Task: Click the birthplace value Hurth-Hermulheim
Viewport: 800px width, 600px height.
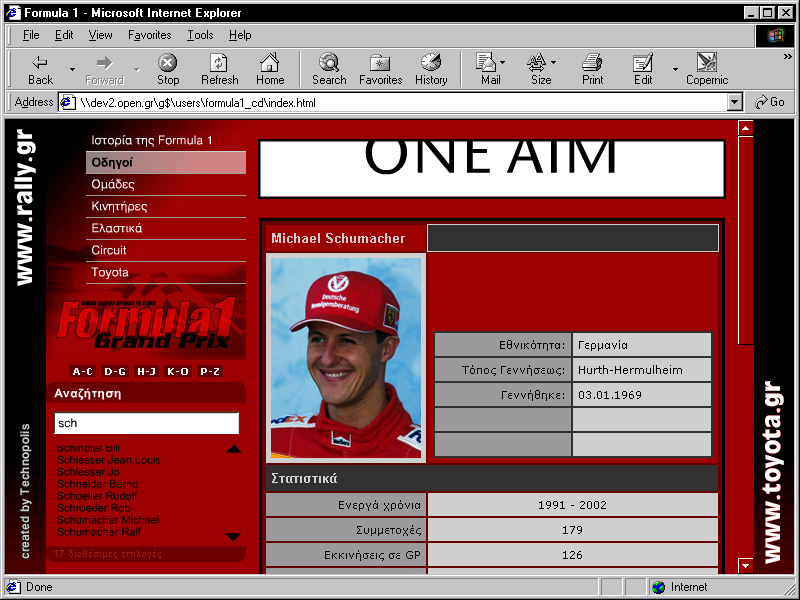Action: click(630, 370)
